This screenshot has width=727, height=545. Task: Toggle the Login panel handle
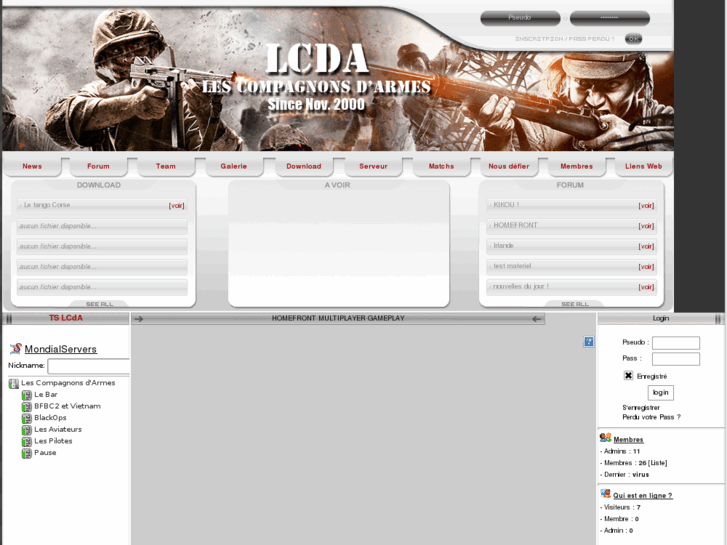[718, 318]
